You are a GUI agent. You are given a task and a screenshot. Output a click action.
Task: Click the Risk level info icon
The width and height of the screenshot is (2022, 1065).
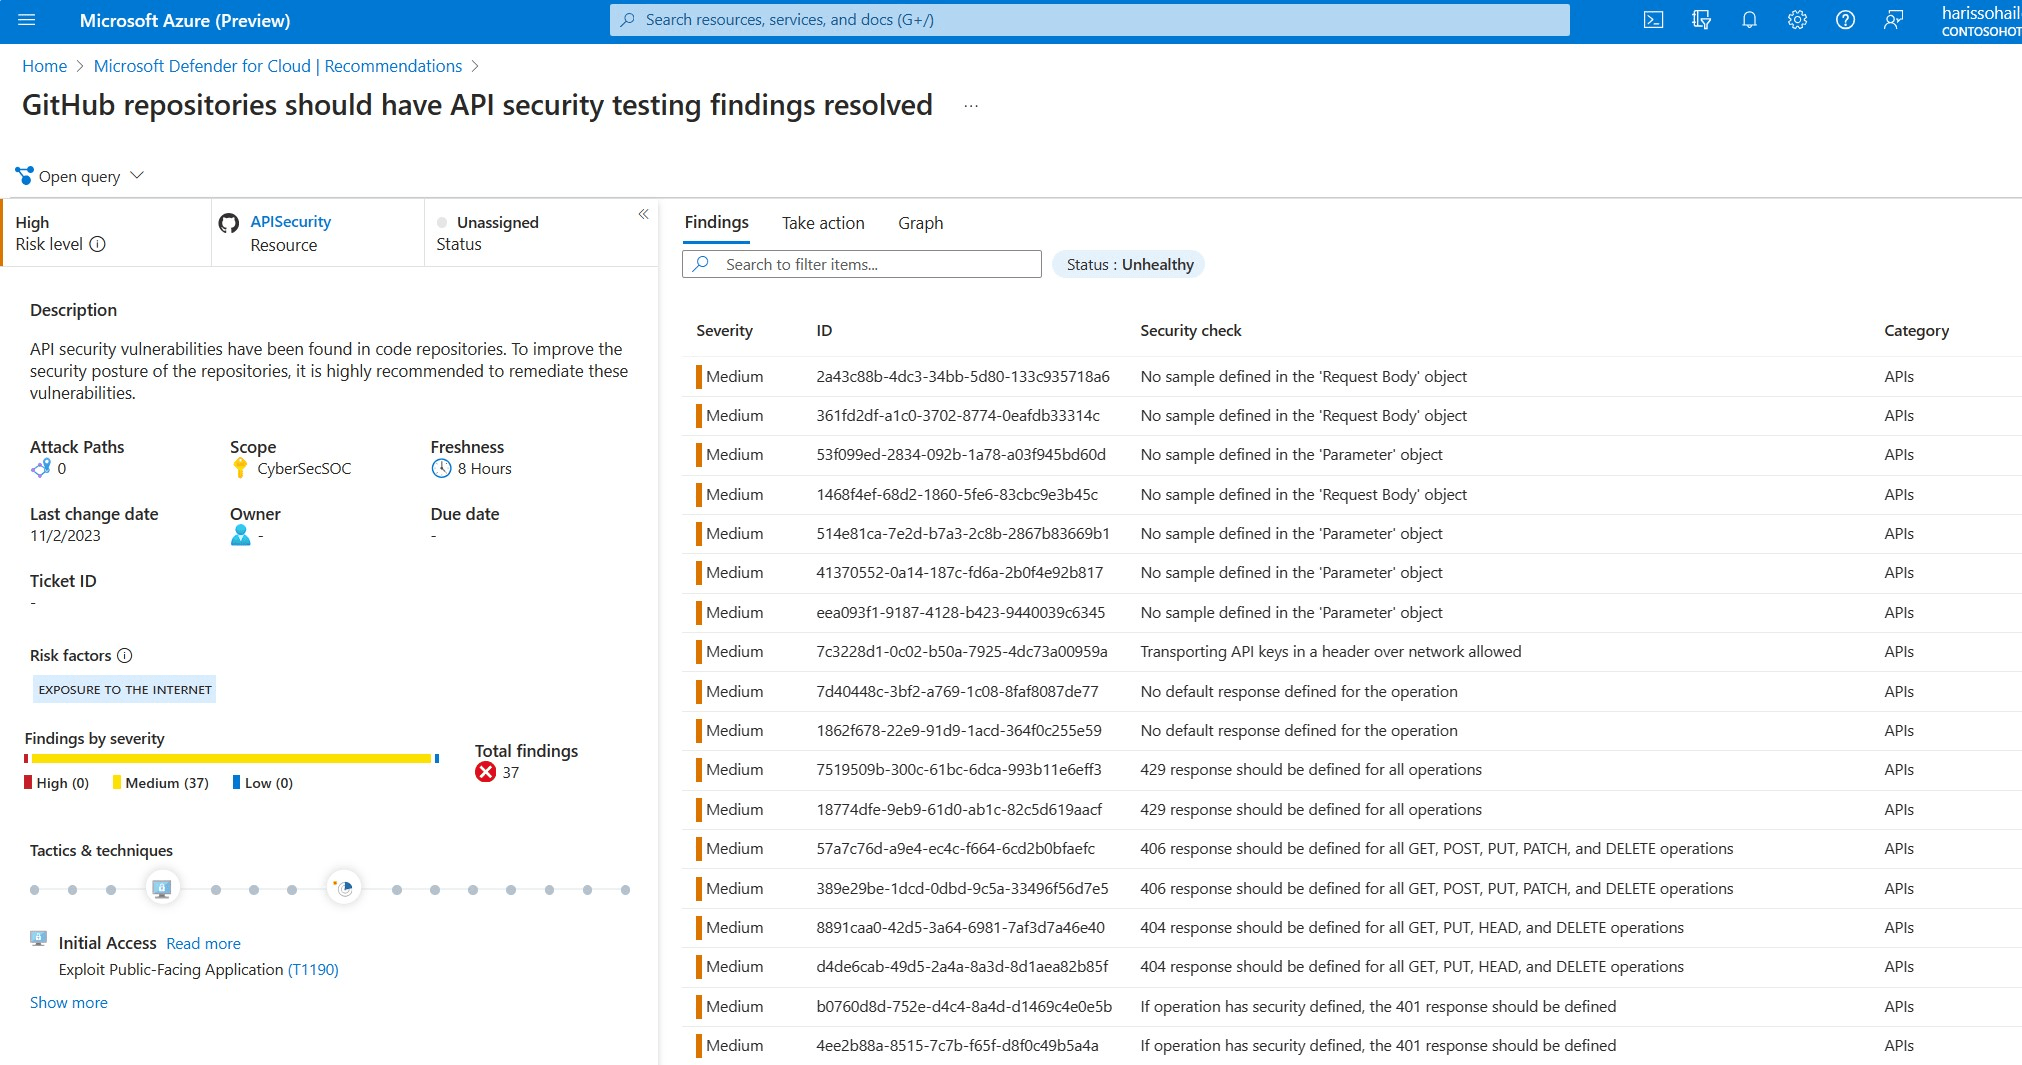point(96,244)
